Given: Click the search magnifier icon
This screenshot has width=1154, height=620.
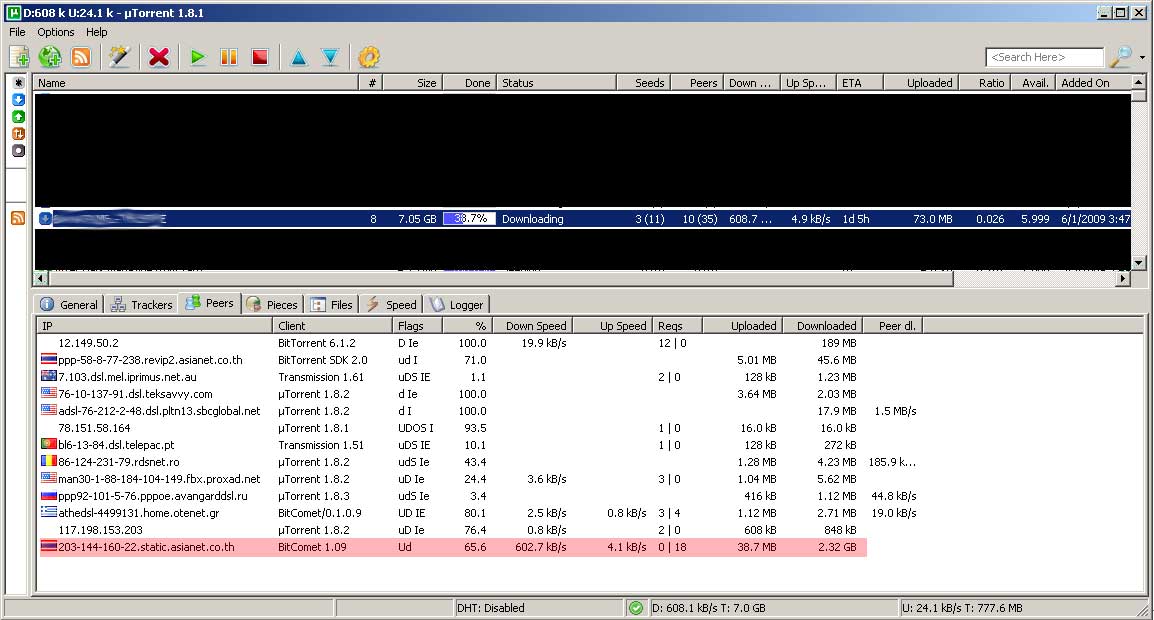Looking at the screenshot, I should 1121,57.
